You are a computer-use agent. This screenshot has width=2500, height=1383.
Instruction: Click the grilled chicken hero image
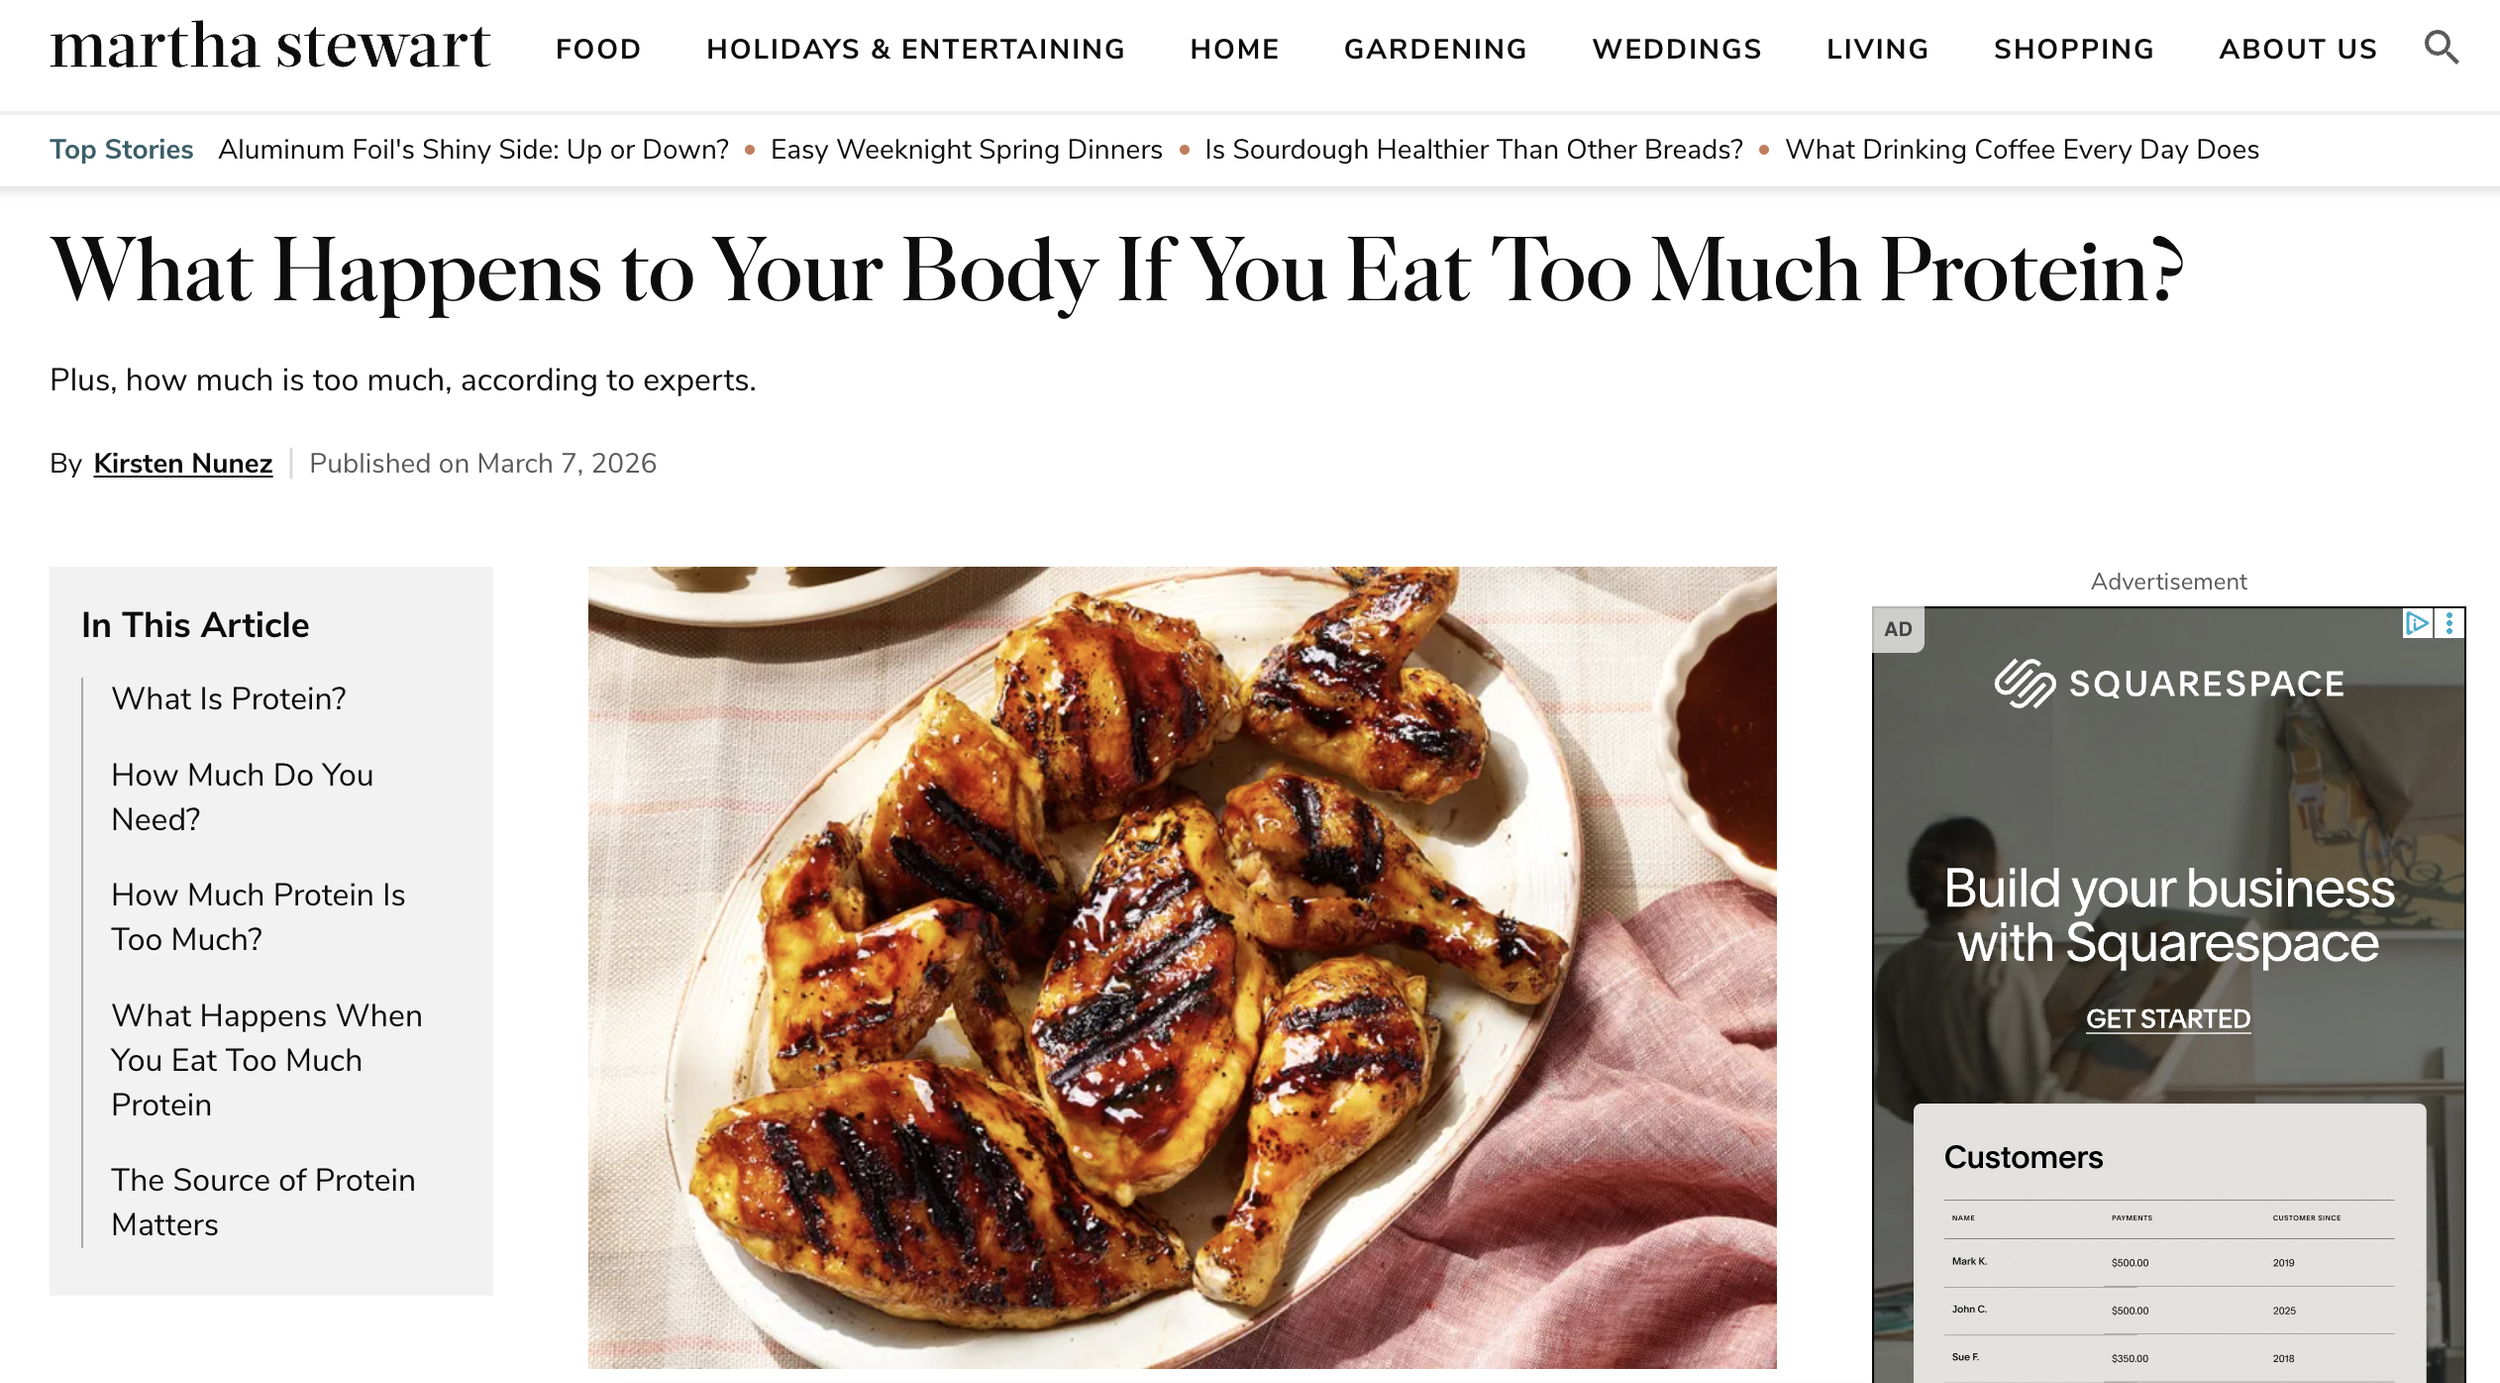click(1182, 967)
